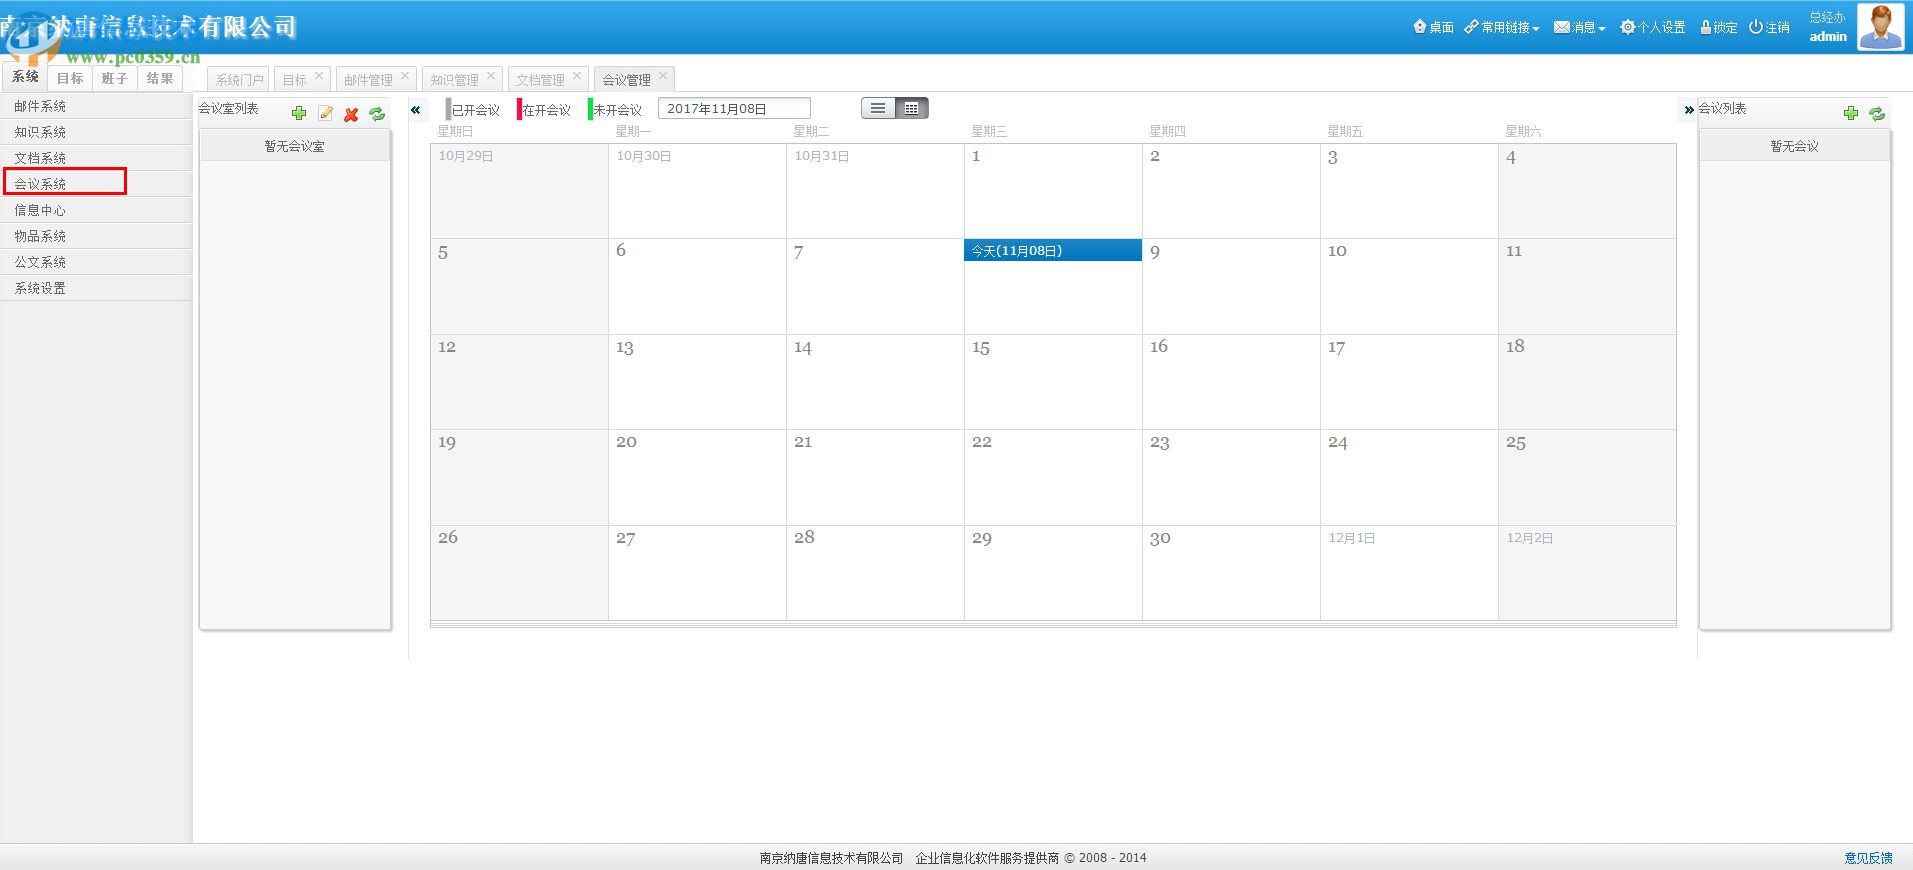Viewport: 1913px width, 870px height.
Task: Lock the session with 锁定
Action: [x=1719, y=27]
